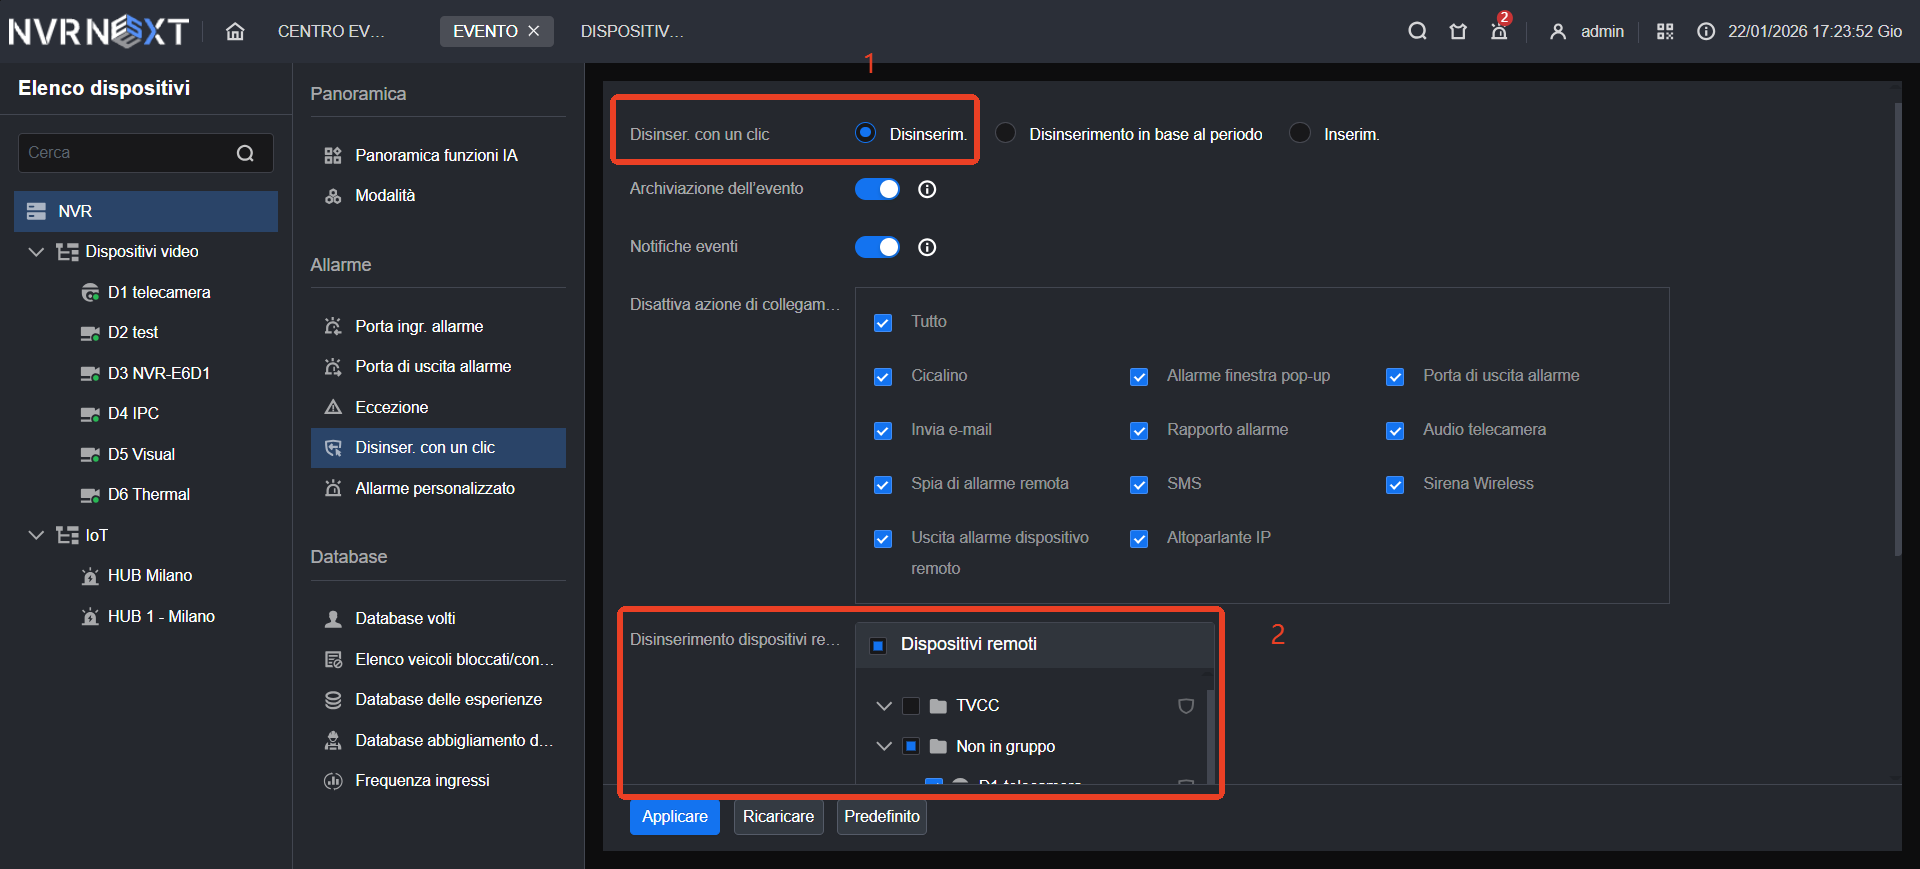This screenshot has width=1920, height=869.
Task: Click the shield icon on TVCC row
Action: pos(1186,706)
